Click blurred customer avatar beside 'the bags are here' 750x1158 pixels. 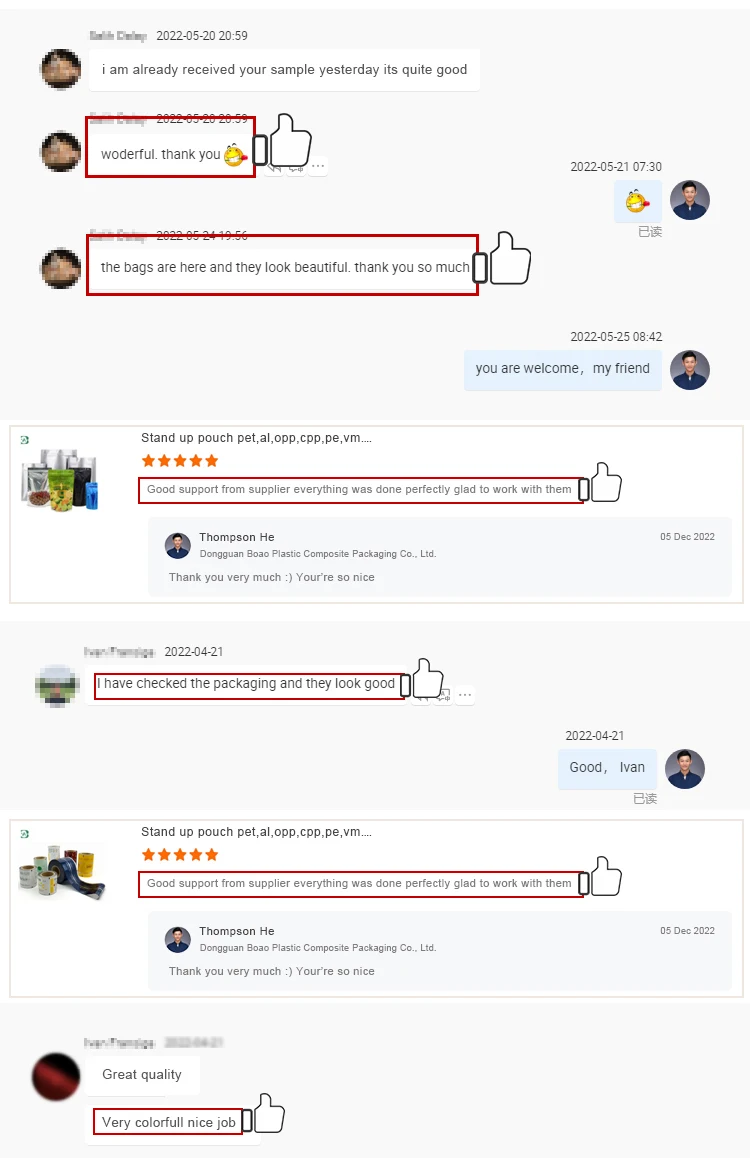point(61,268)
